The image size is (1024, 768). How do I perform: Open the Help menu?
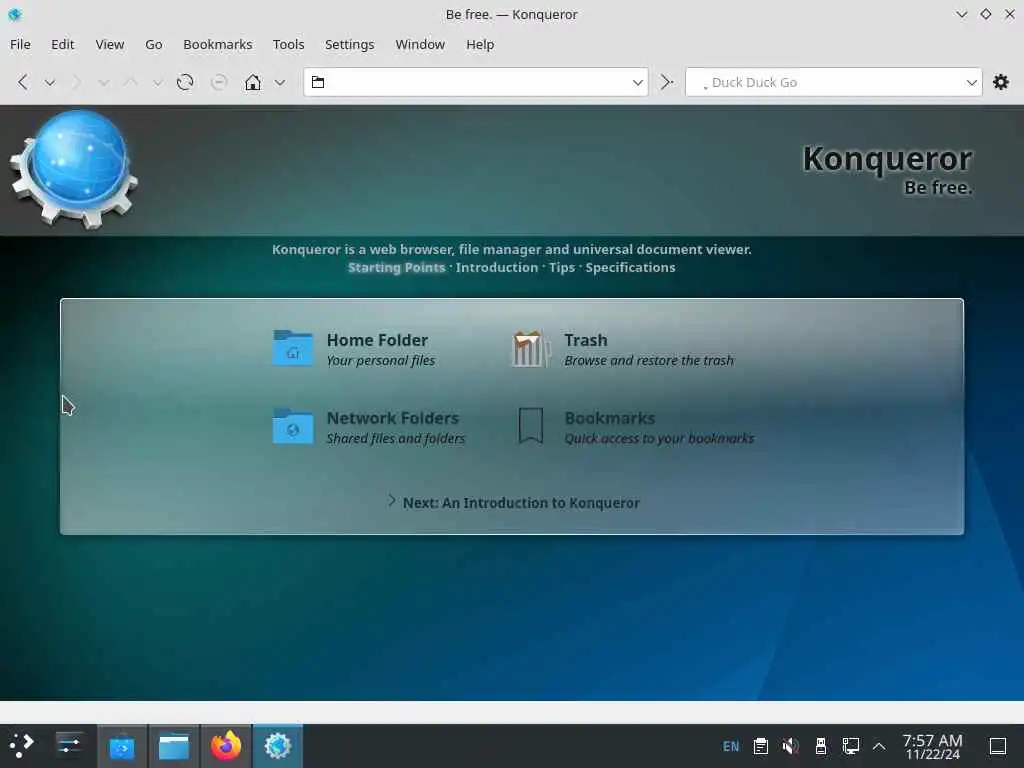tap(480, 44)
